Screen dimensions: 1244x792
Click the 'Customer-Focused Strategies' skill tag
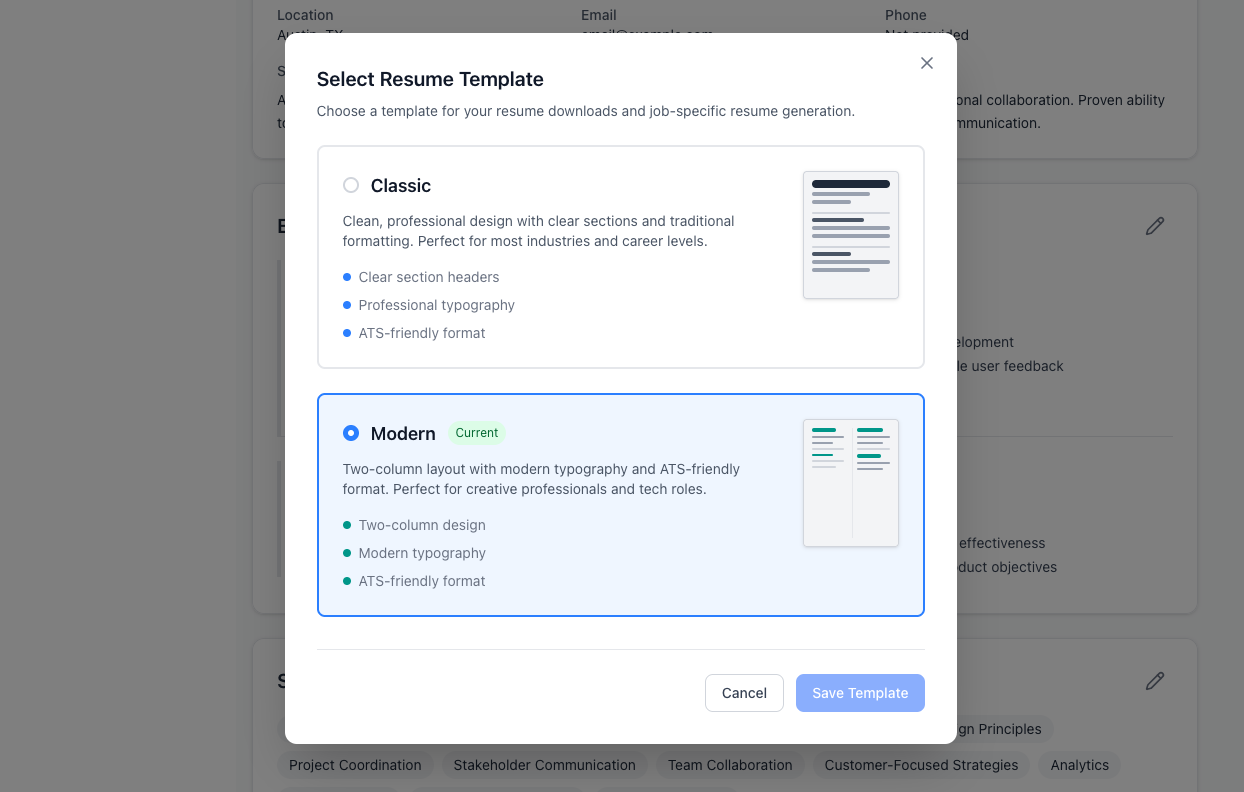[921, 765]
